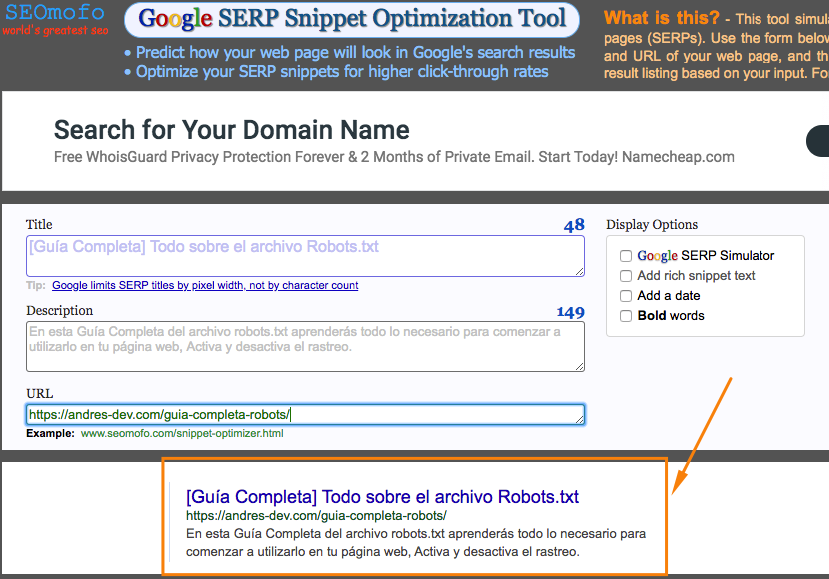This screenshot has width=829, height=579.
Task: Enable the Bold words checkbox
Action: coord(626,316)
